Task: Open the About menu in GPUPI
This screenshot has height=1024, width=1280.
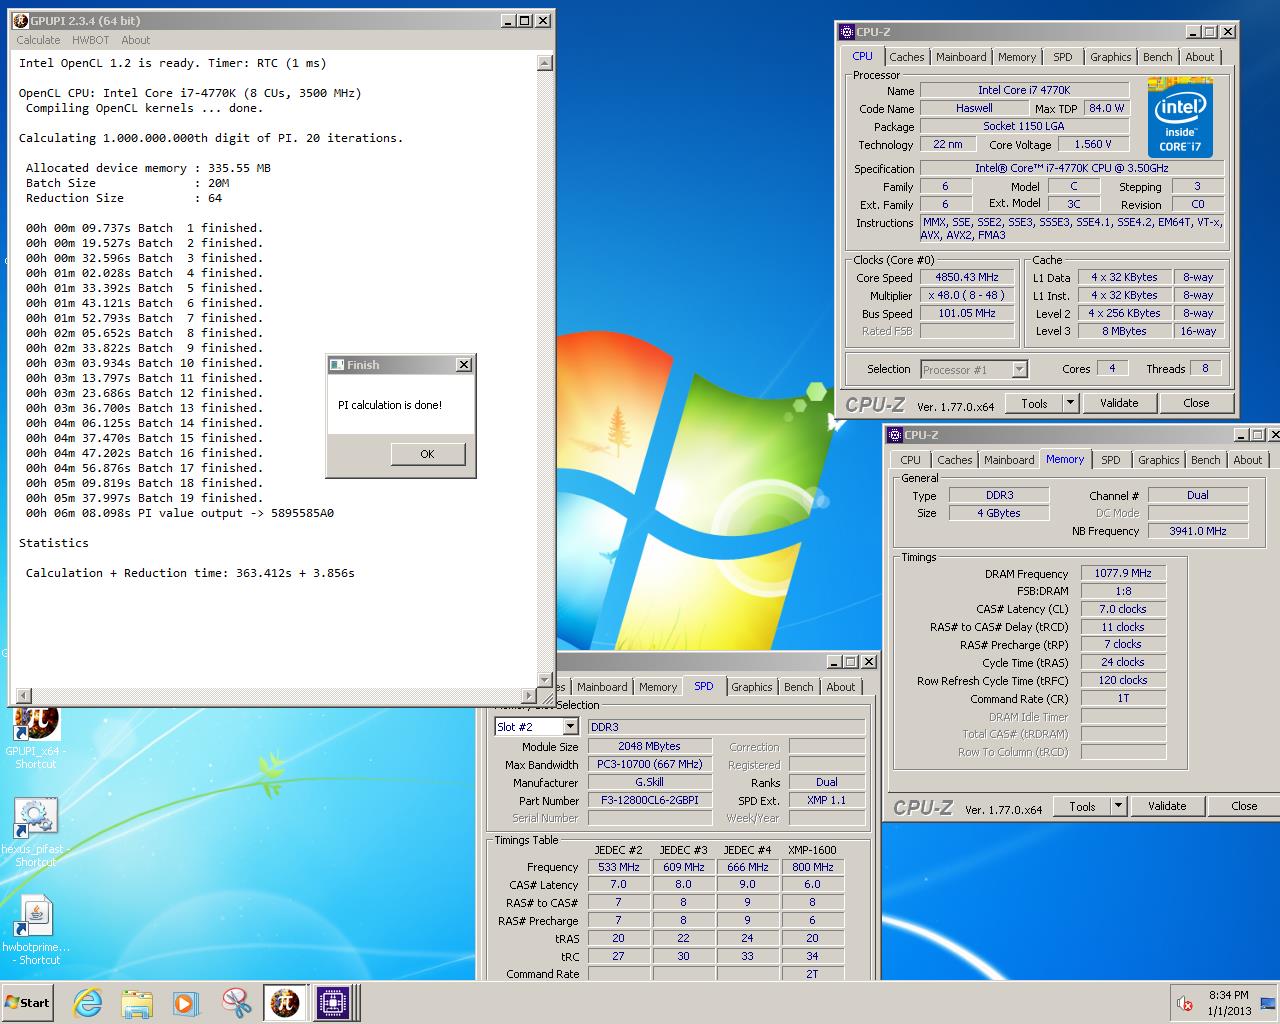Action: (x=136, y=40)
